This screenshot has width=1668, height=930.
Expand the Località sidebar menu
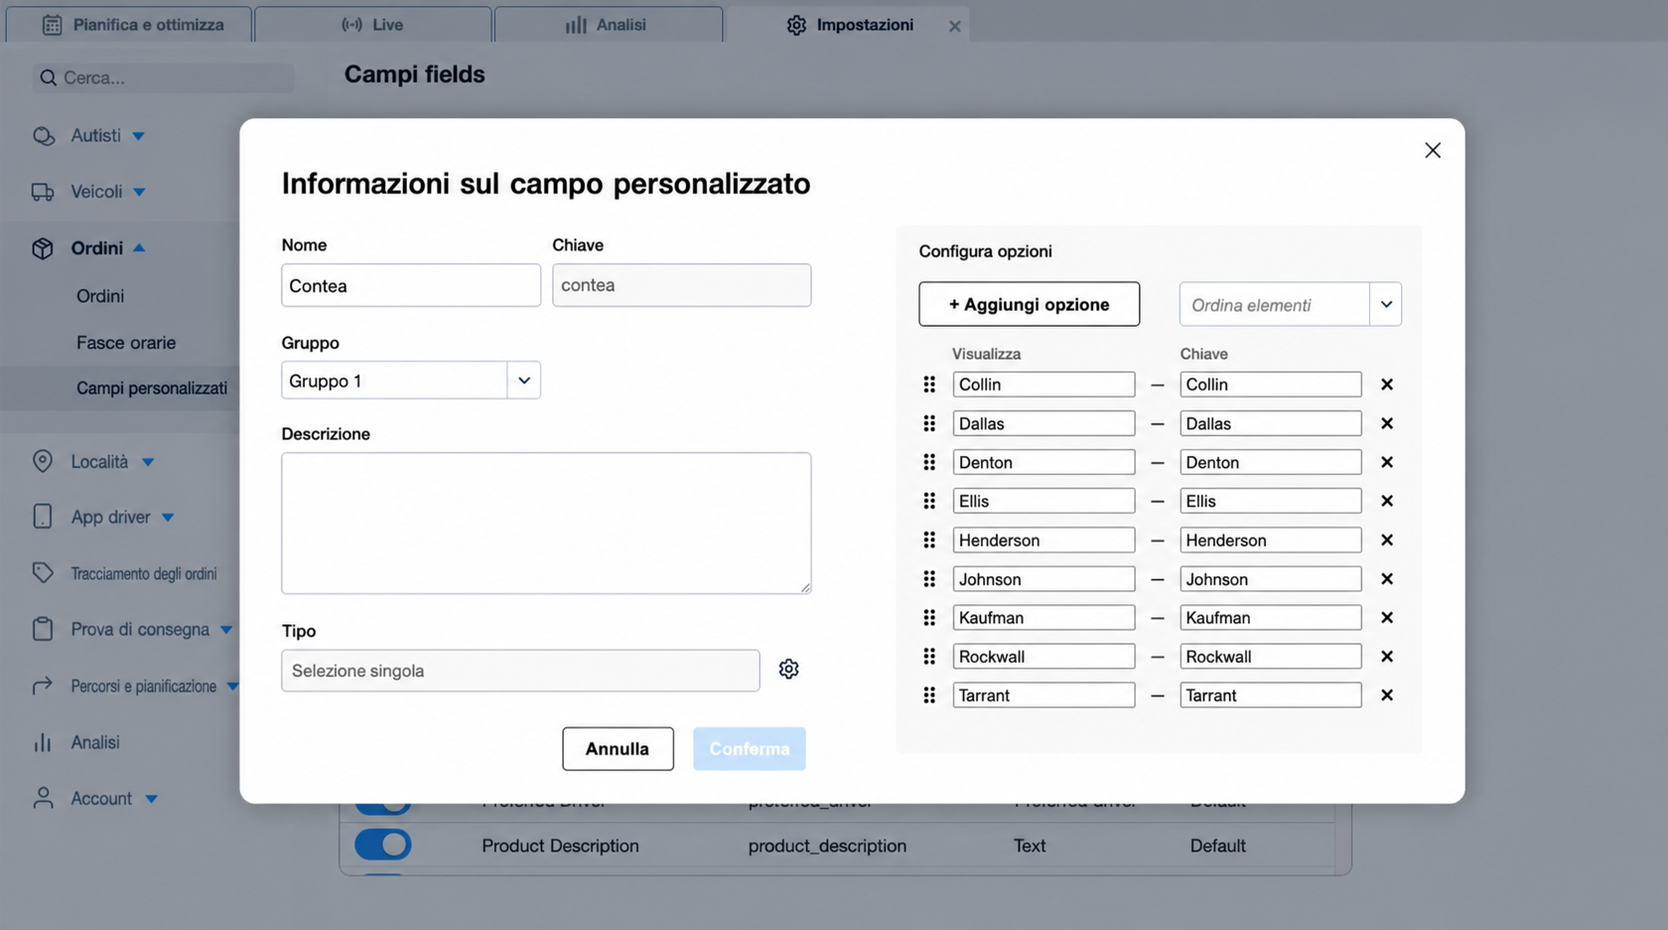(148, 462)
